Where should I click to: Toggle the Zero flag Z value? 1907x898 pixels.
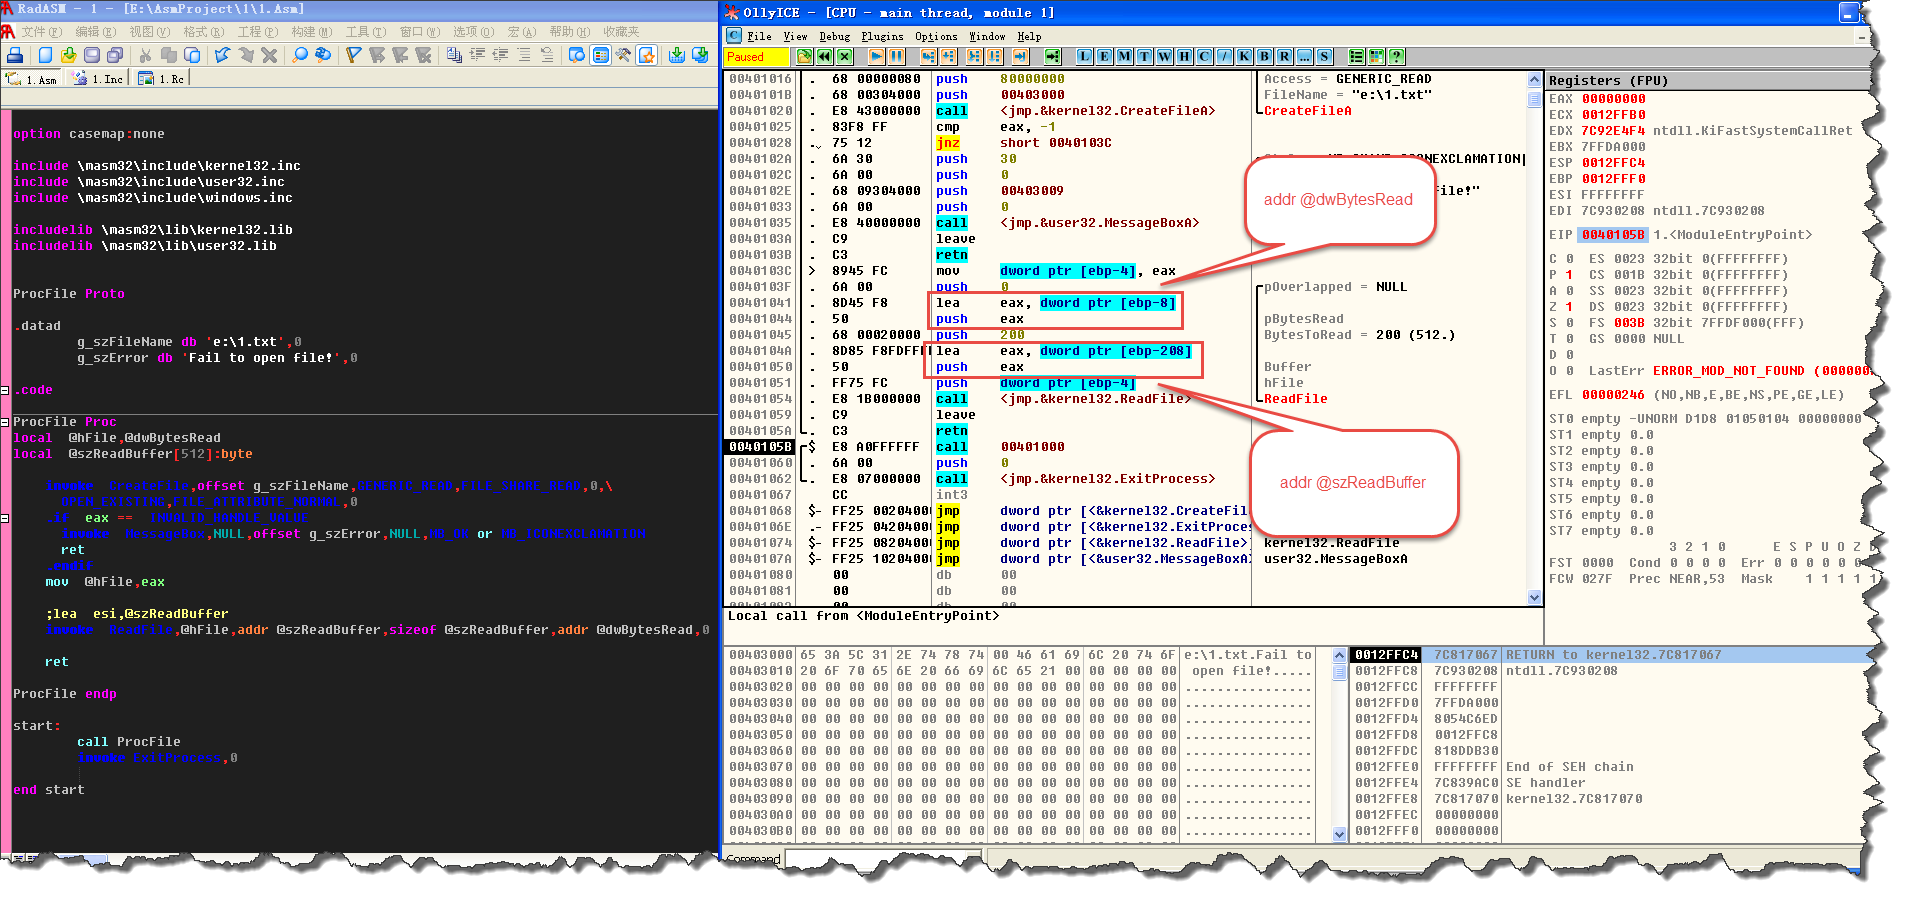[1569, 307]
